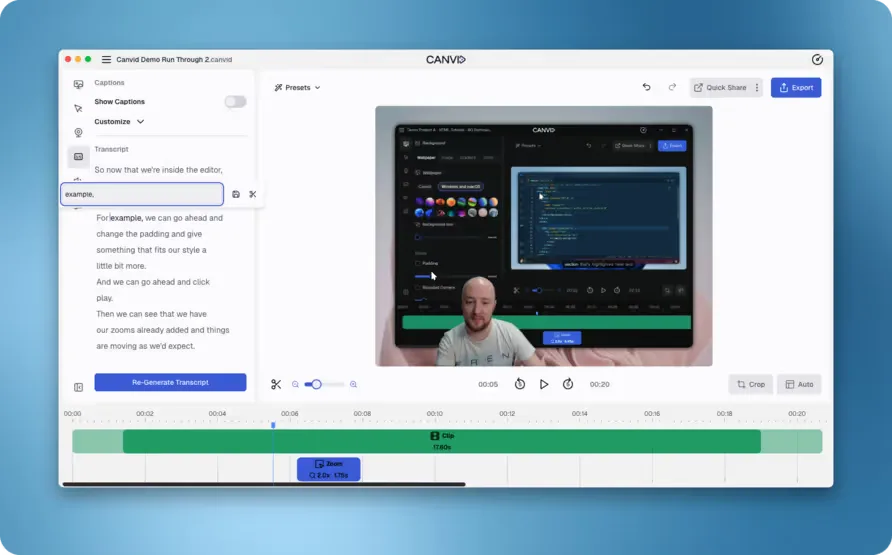The width and height of the screenshot is (892, 555).
Task: Click the Export button
Action: (796, 88)
